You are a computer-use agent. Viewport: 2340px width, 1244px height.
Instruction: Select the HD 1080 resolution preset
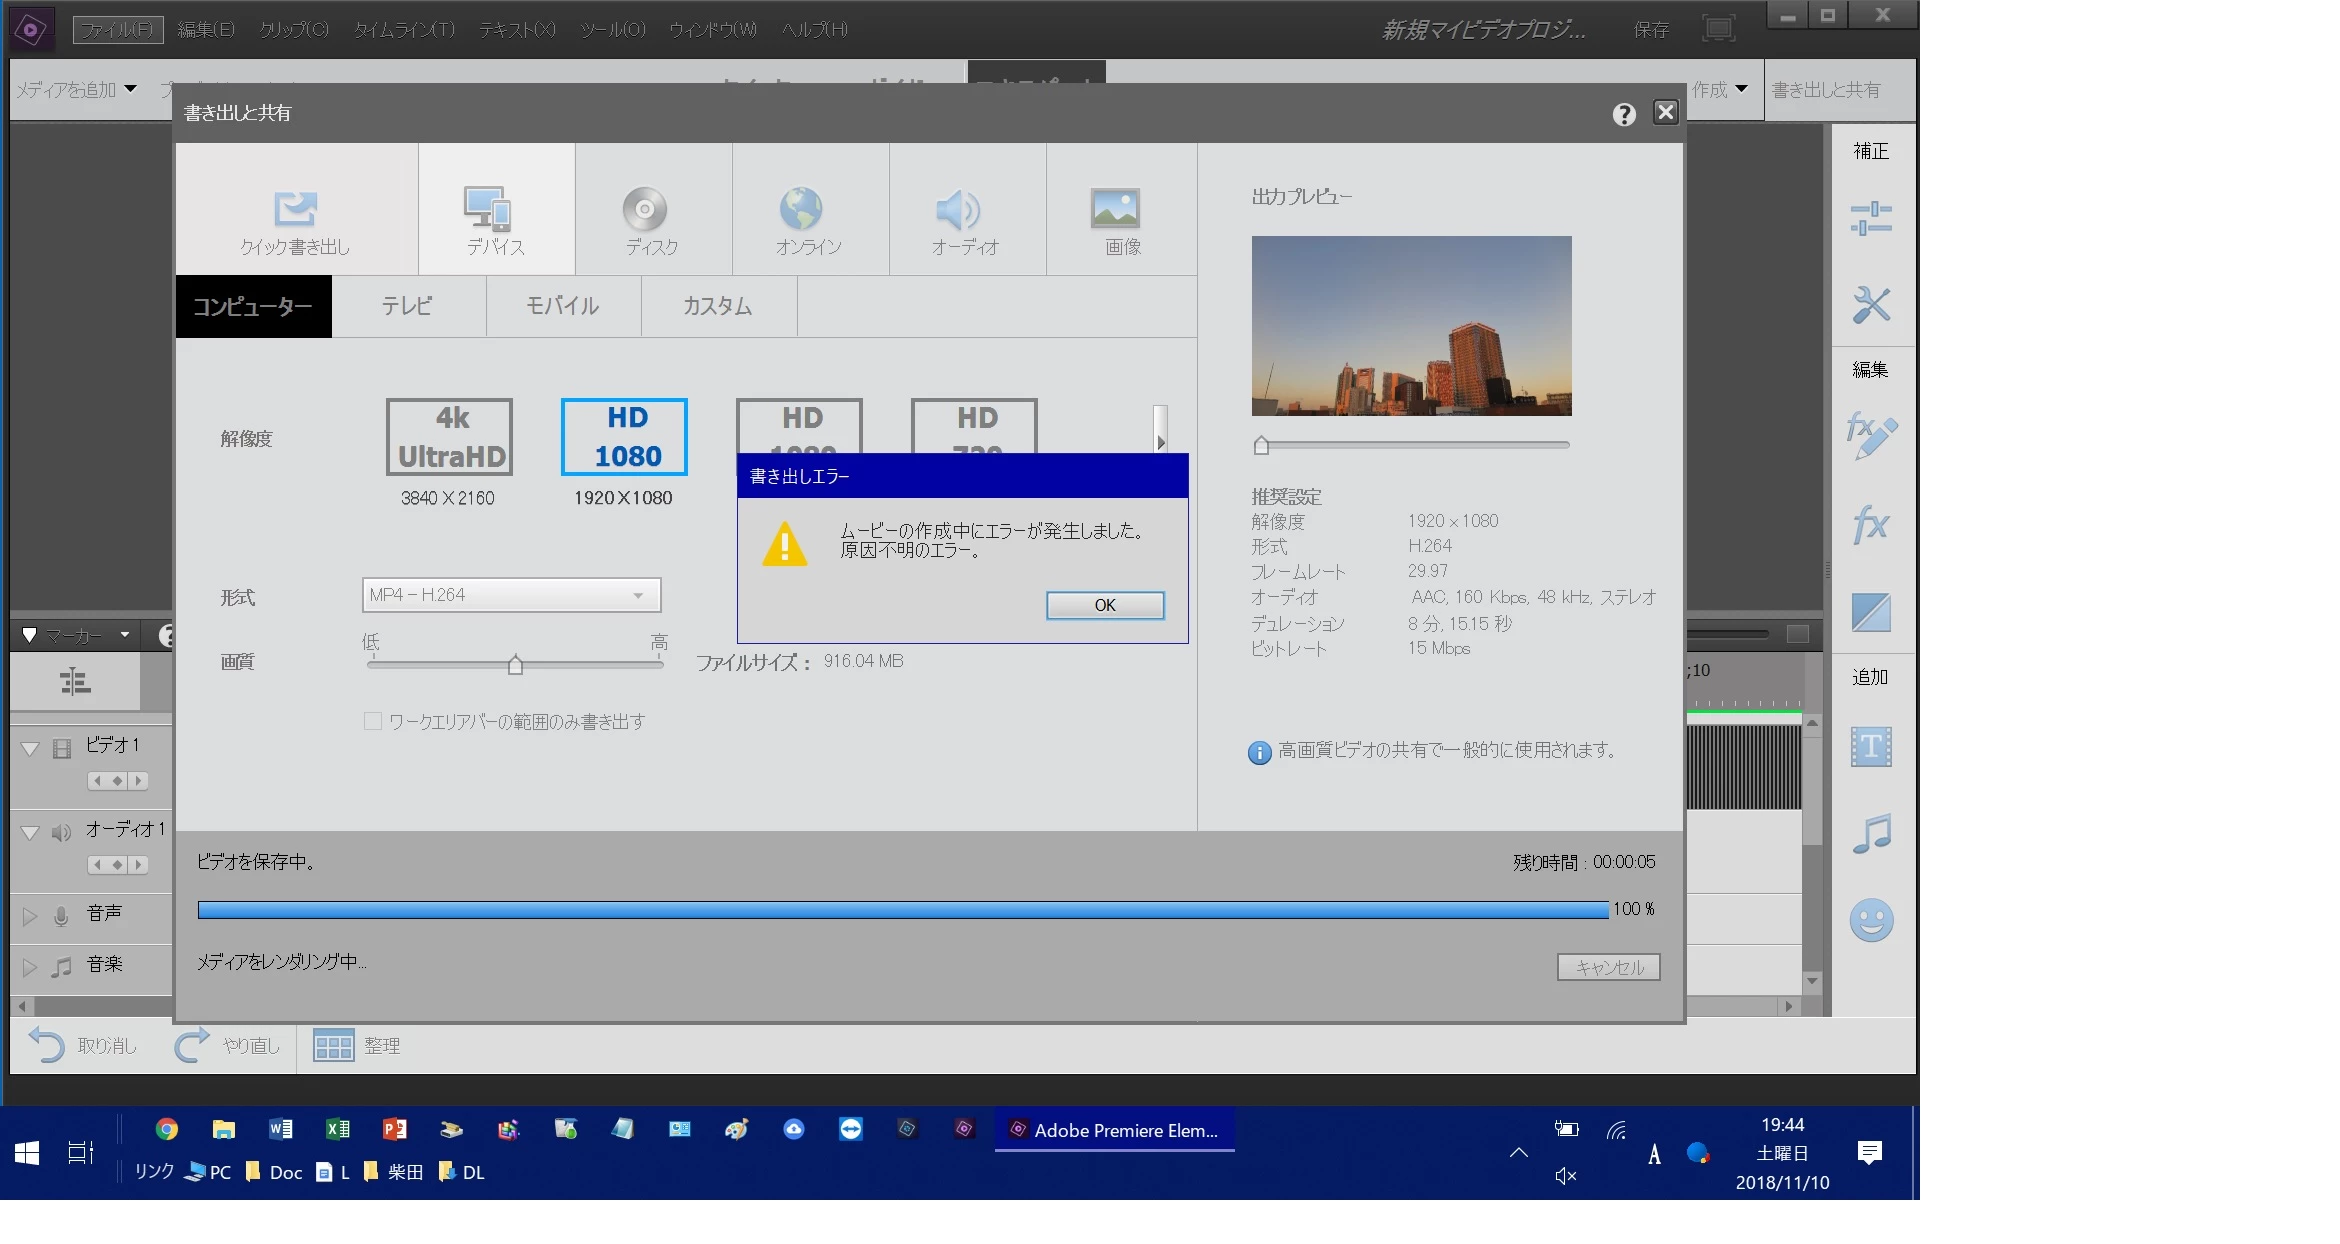coord(624,437)
